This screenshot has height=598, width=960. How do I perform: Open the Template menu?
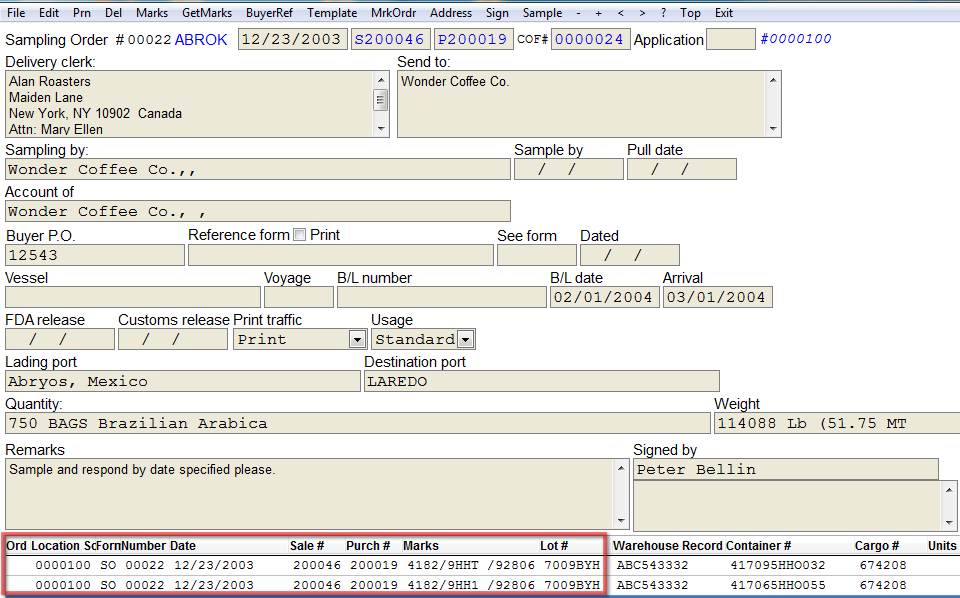click(x=332, y=13)
